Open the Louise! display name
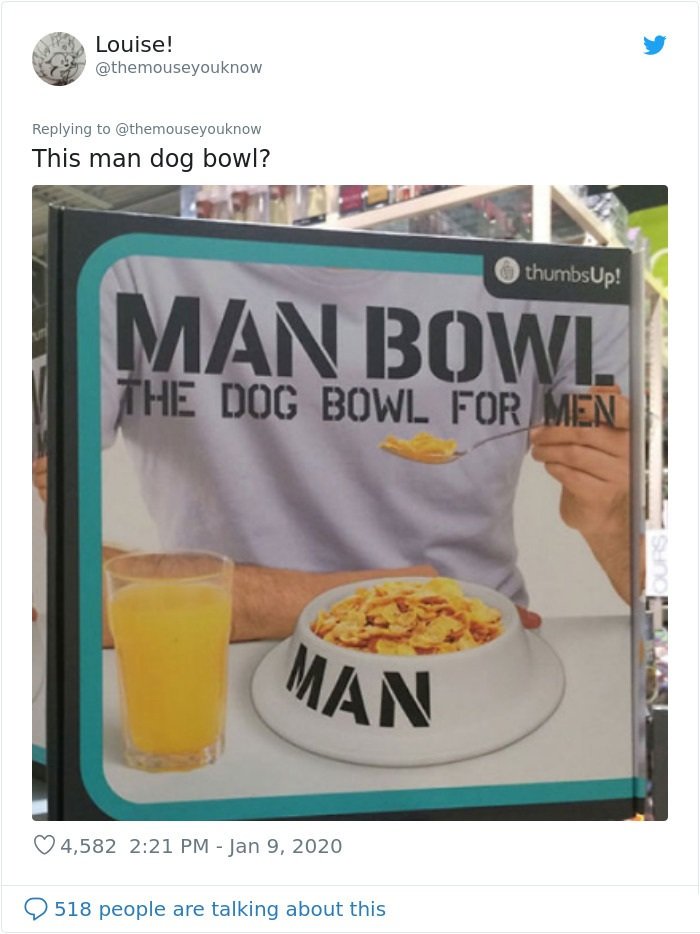This screenshot has width=700, height=934. [134, 44]
